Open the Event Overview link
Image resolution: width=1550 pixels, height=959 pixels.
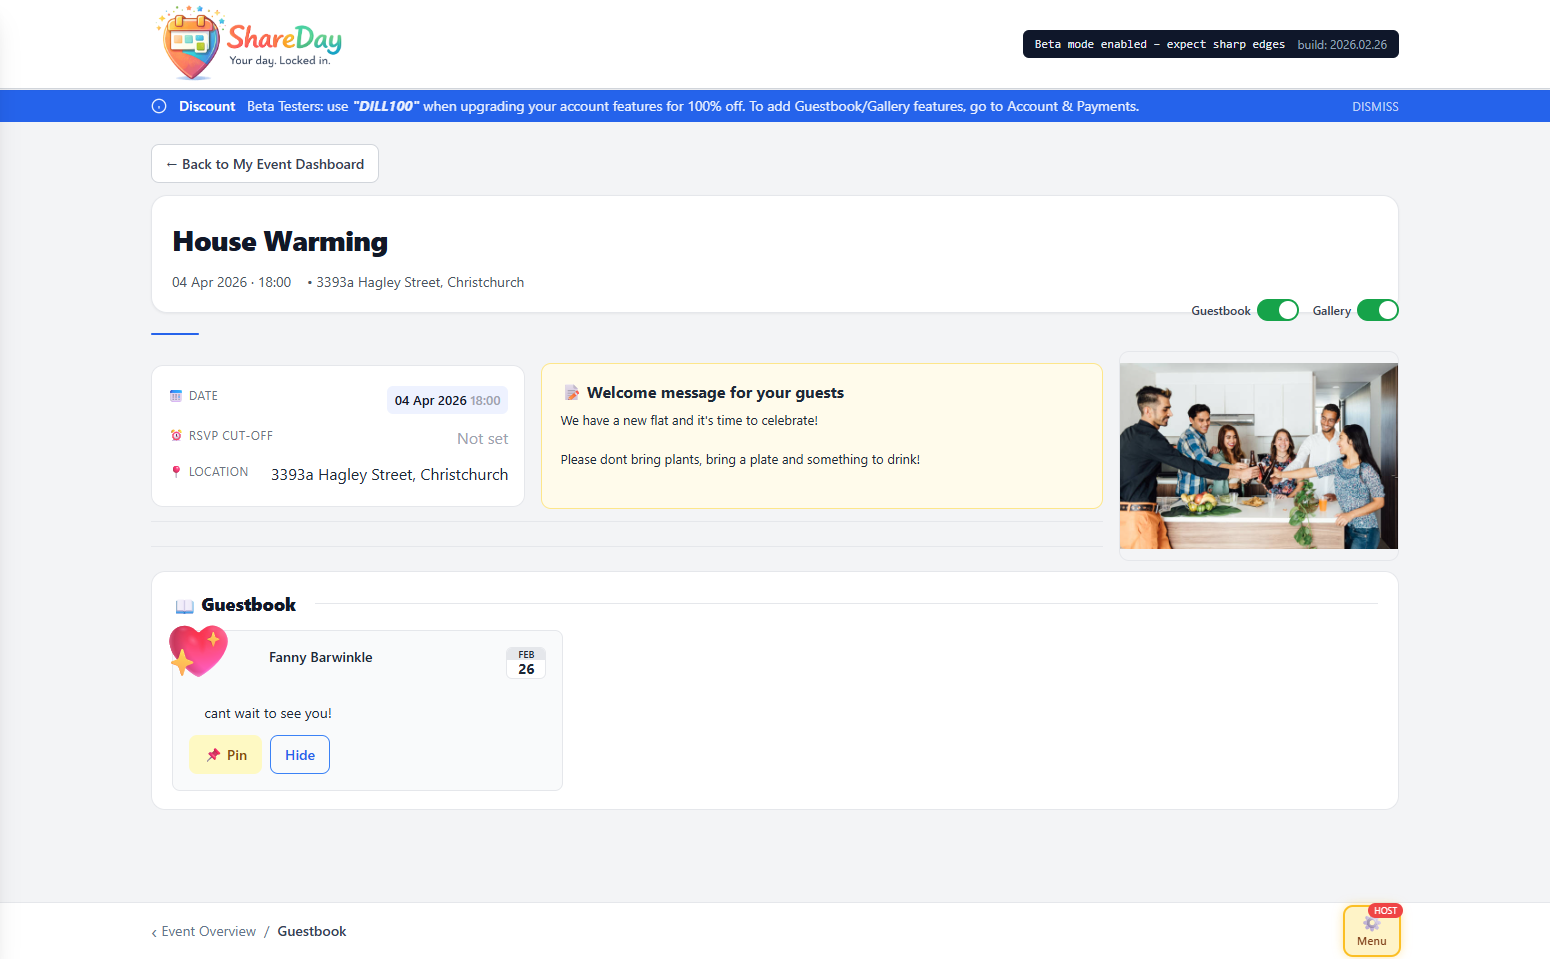pos(208,931)
